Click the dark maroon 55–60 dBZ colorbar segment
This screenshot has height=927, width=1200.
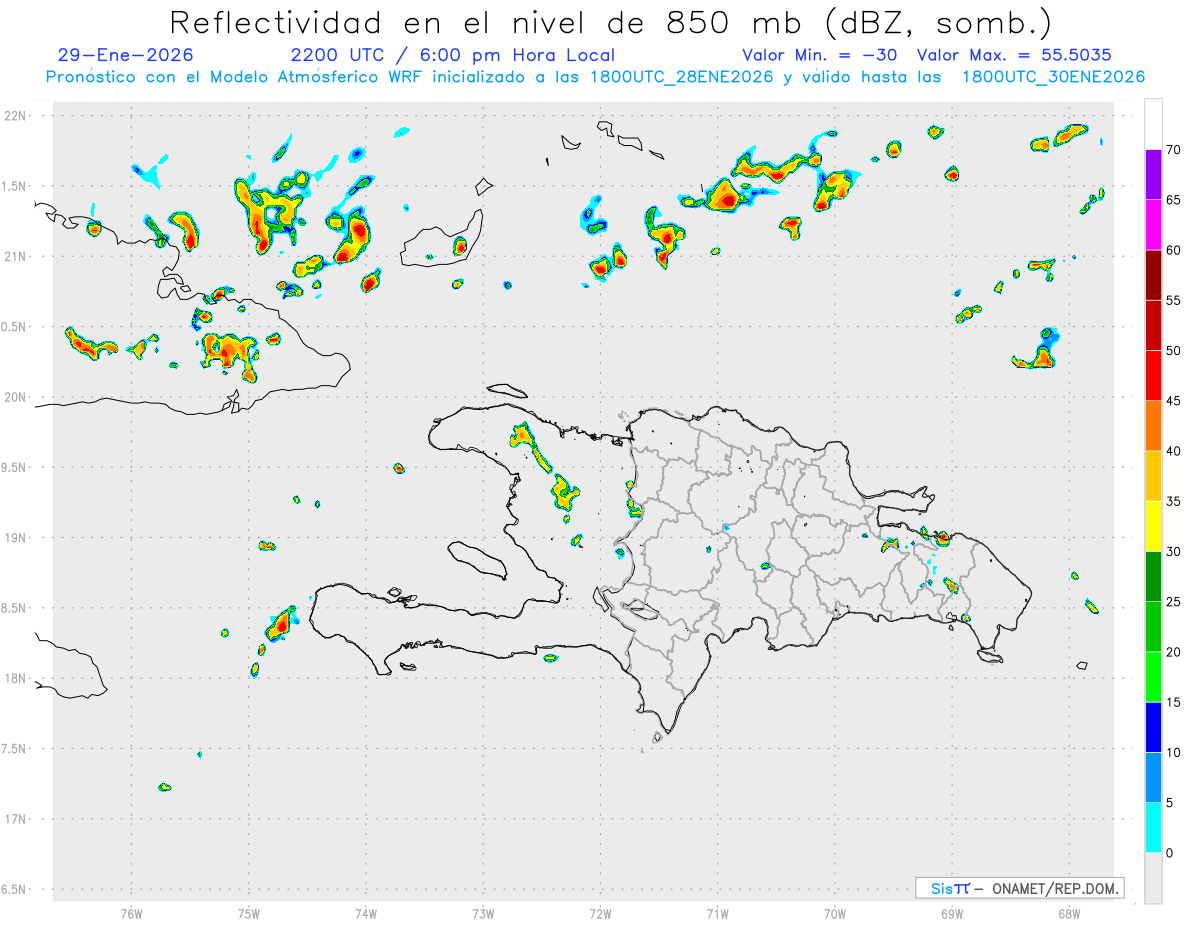[x=1153, y=275]
